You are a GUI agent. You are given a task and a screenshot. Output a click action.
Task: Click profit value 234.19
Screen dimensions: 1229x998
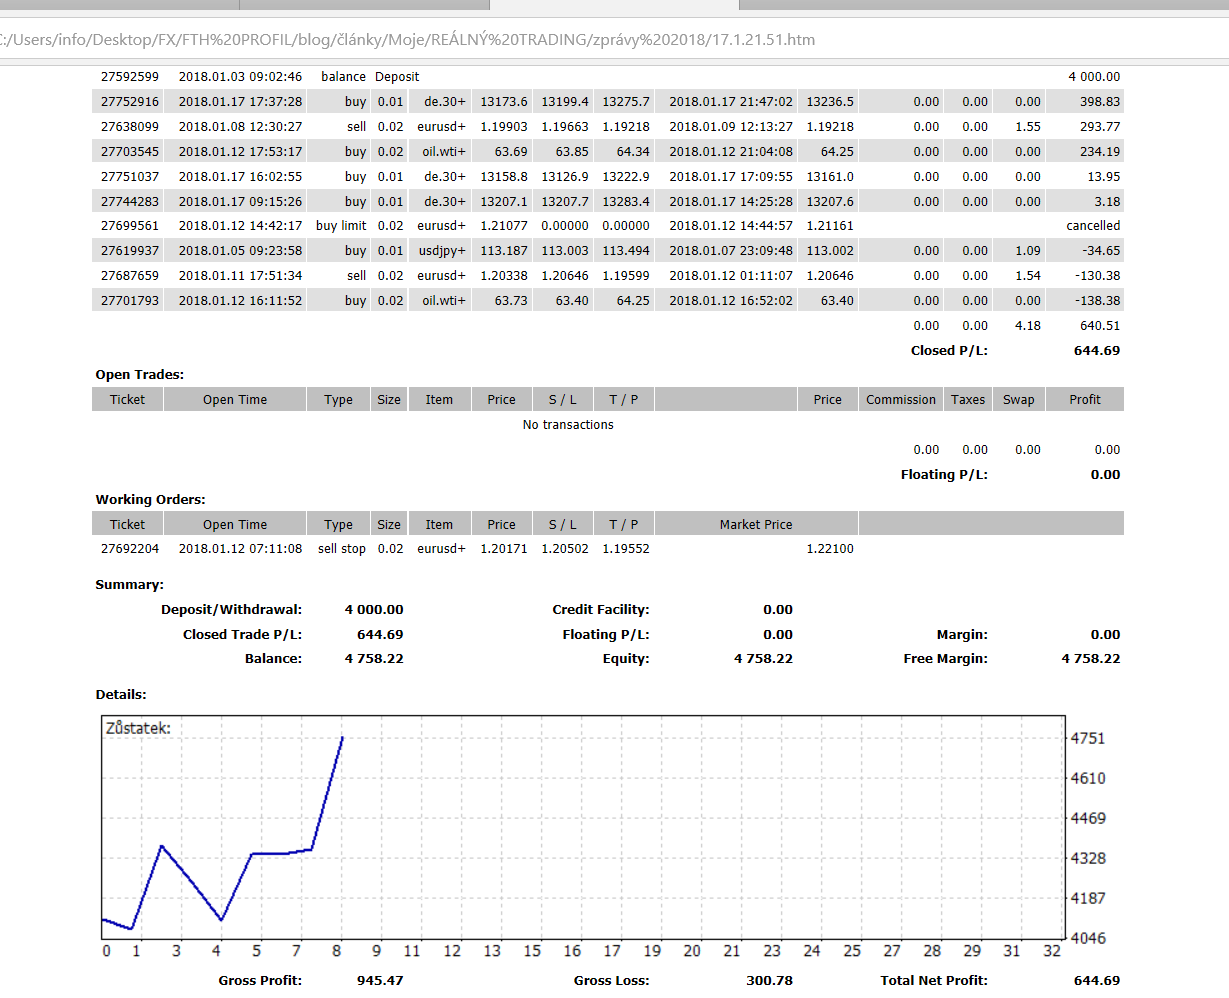[x=1100, y=152]
